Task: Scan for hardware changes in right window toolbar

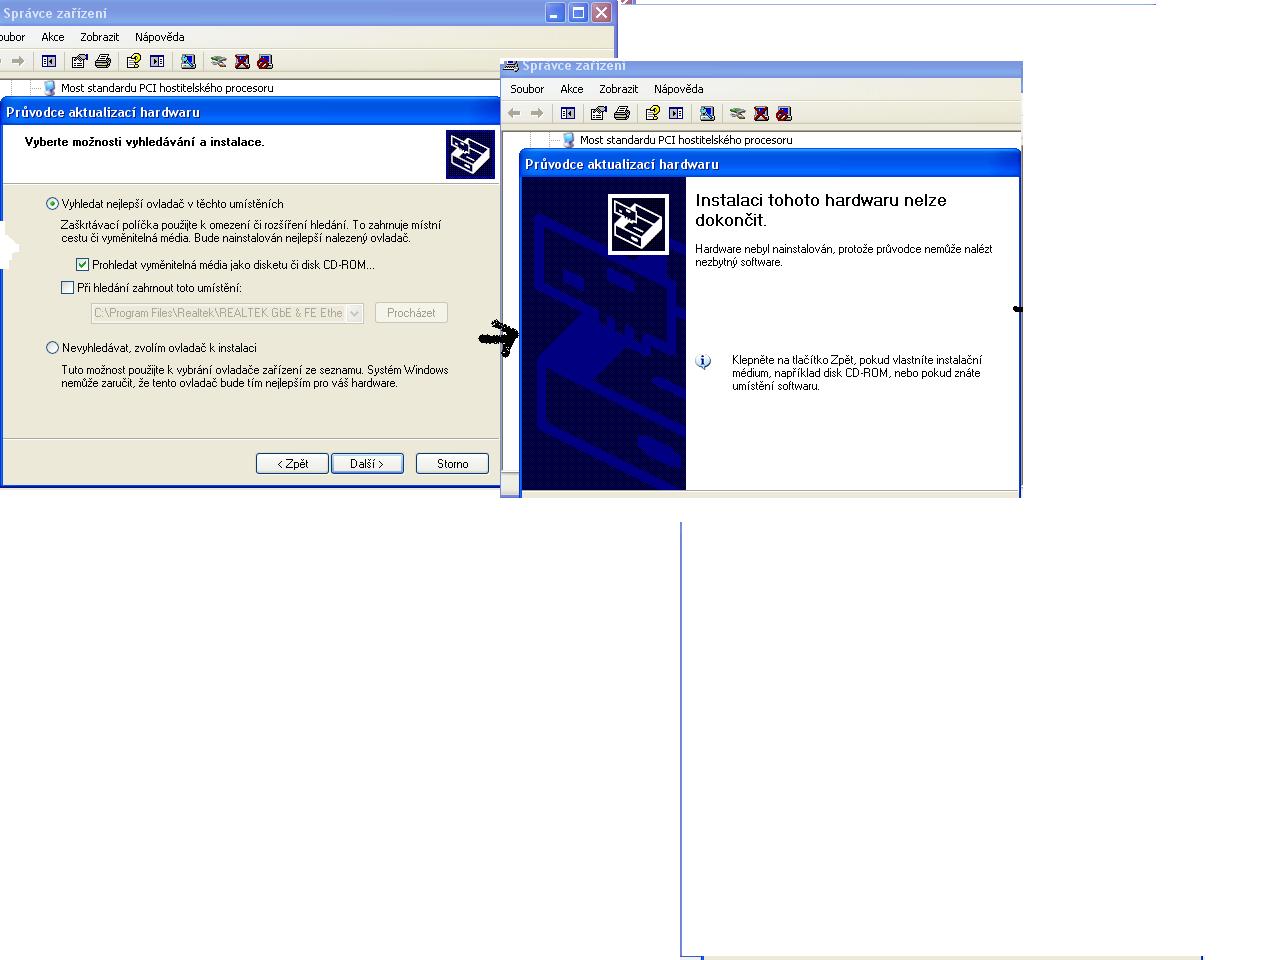Action: [x=707, y=113]
